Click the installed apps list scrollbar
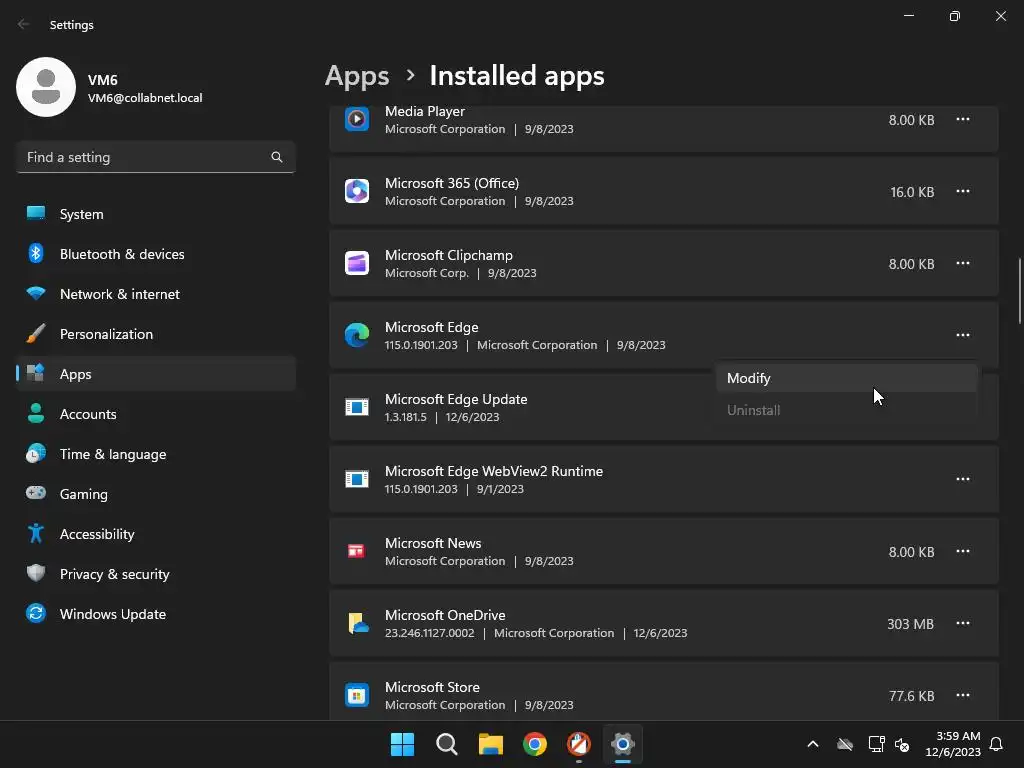Image resolution: width=1024 pixels, height=768 pixels. pyautogui.click(x=1020, y=290)
